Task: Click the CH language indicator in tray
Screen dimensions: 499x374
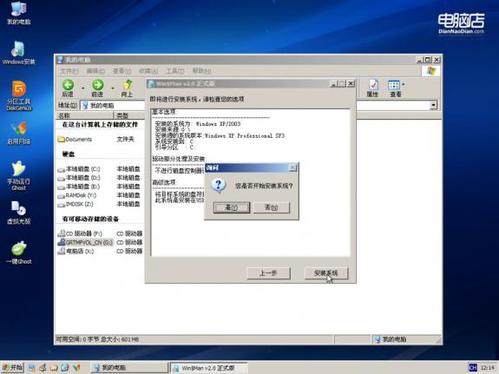Action: (x=472, y=367)
